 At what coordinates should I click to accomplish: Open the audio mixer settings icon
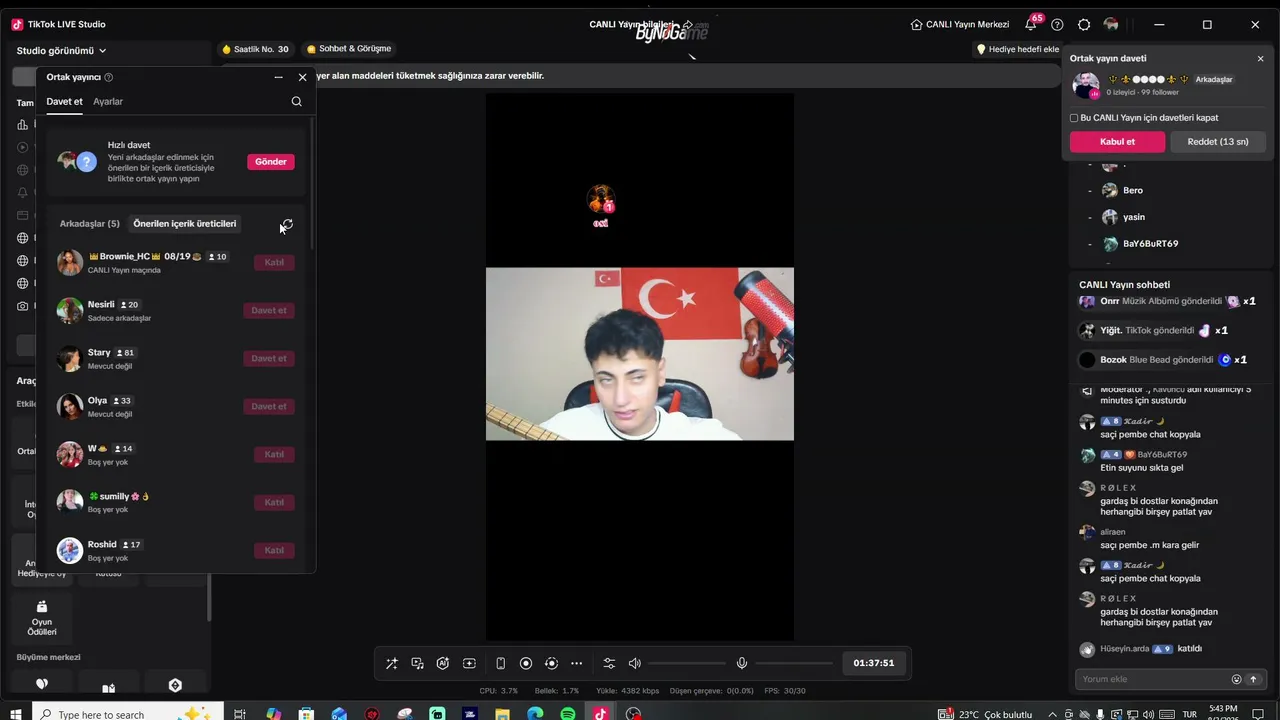click(609, 663)
